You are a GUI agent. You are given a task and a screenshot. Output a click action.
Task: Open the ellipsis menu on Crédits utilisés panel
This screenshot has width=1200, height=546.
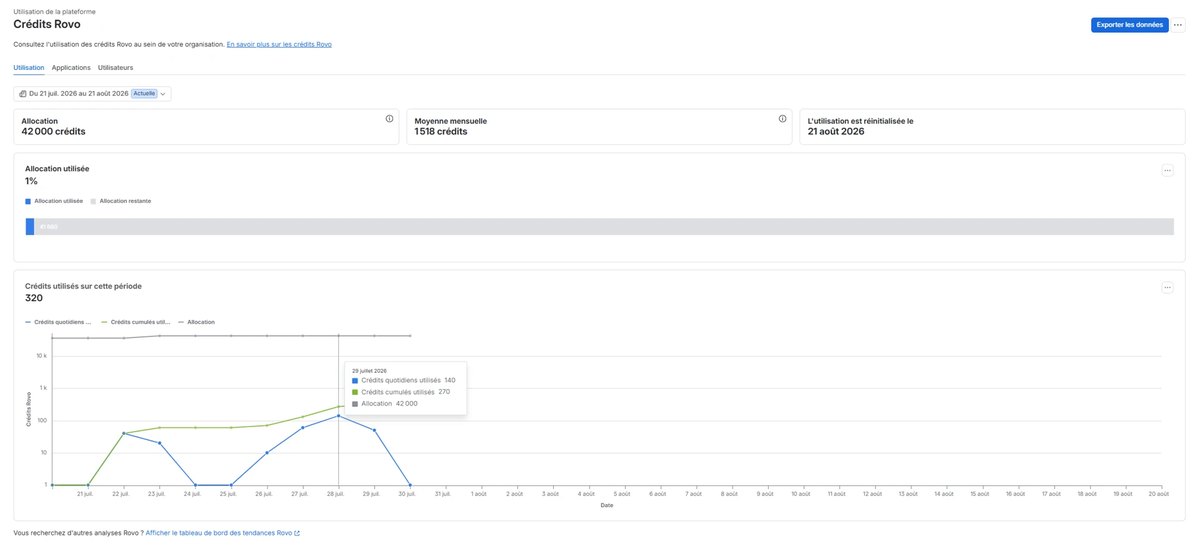[1167, 287]
